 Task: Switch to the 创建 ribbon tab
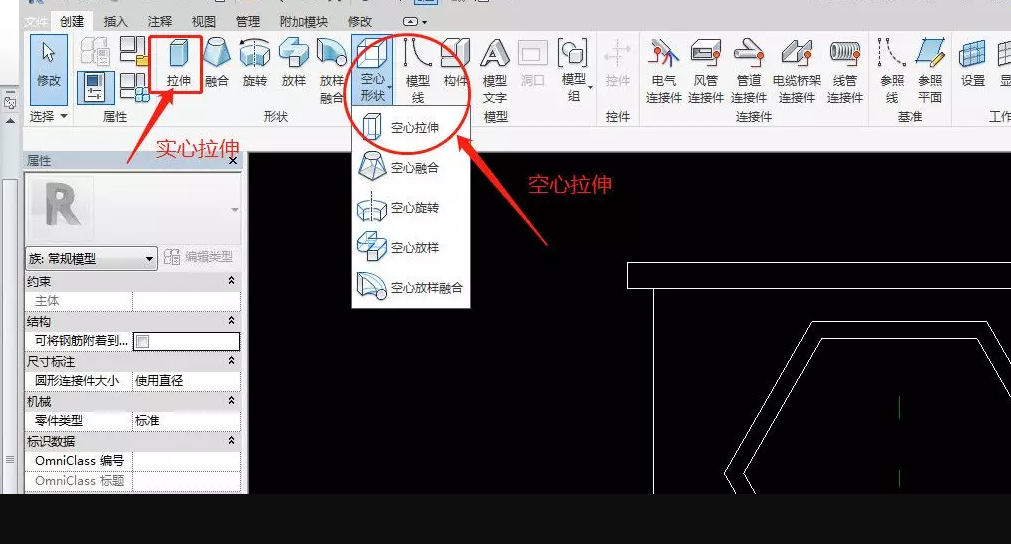tap(72, 21)
